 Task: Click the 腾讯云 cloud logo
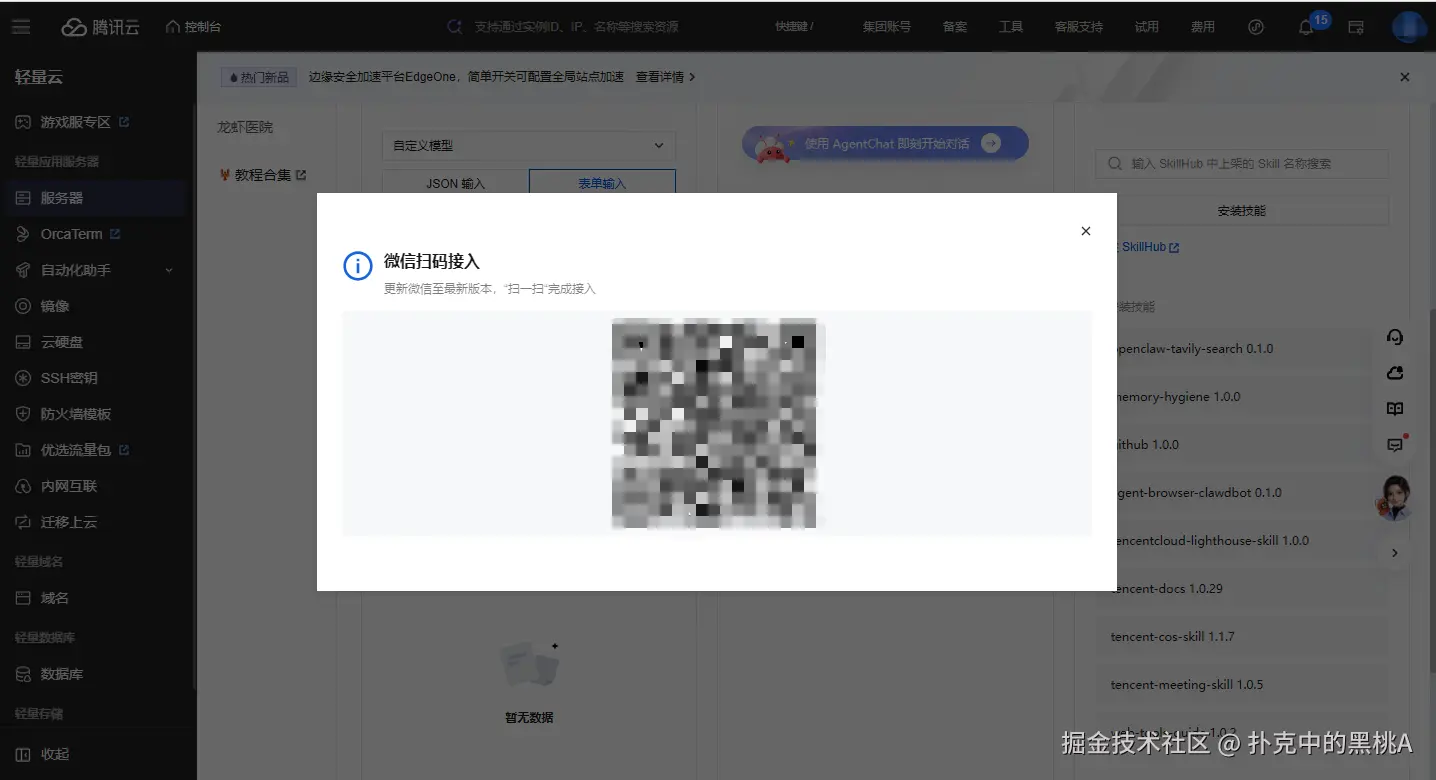point(100,27)
